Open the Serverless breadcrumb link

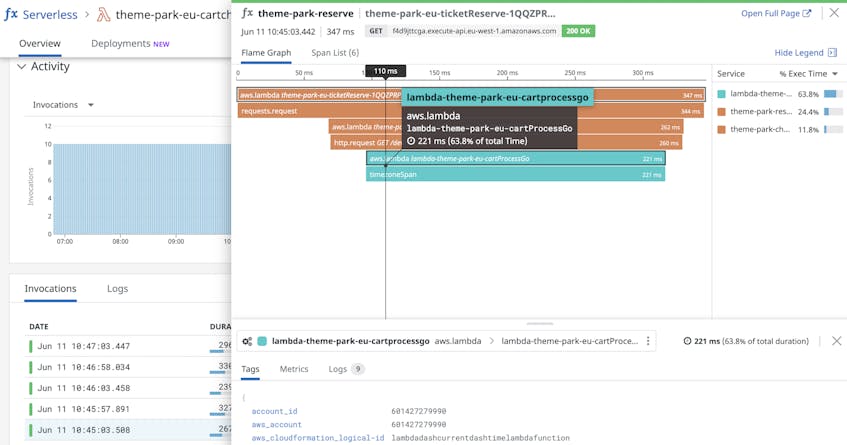(x=50, y=15)
